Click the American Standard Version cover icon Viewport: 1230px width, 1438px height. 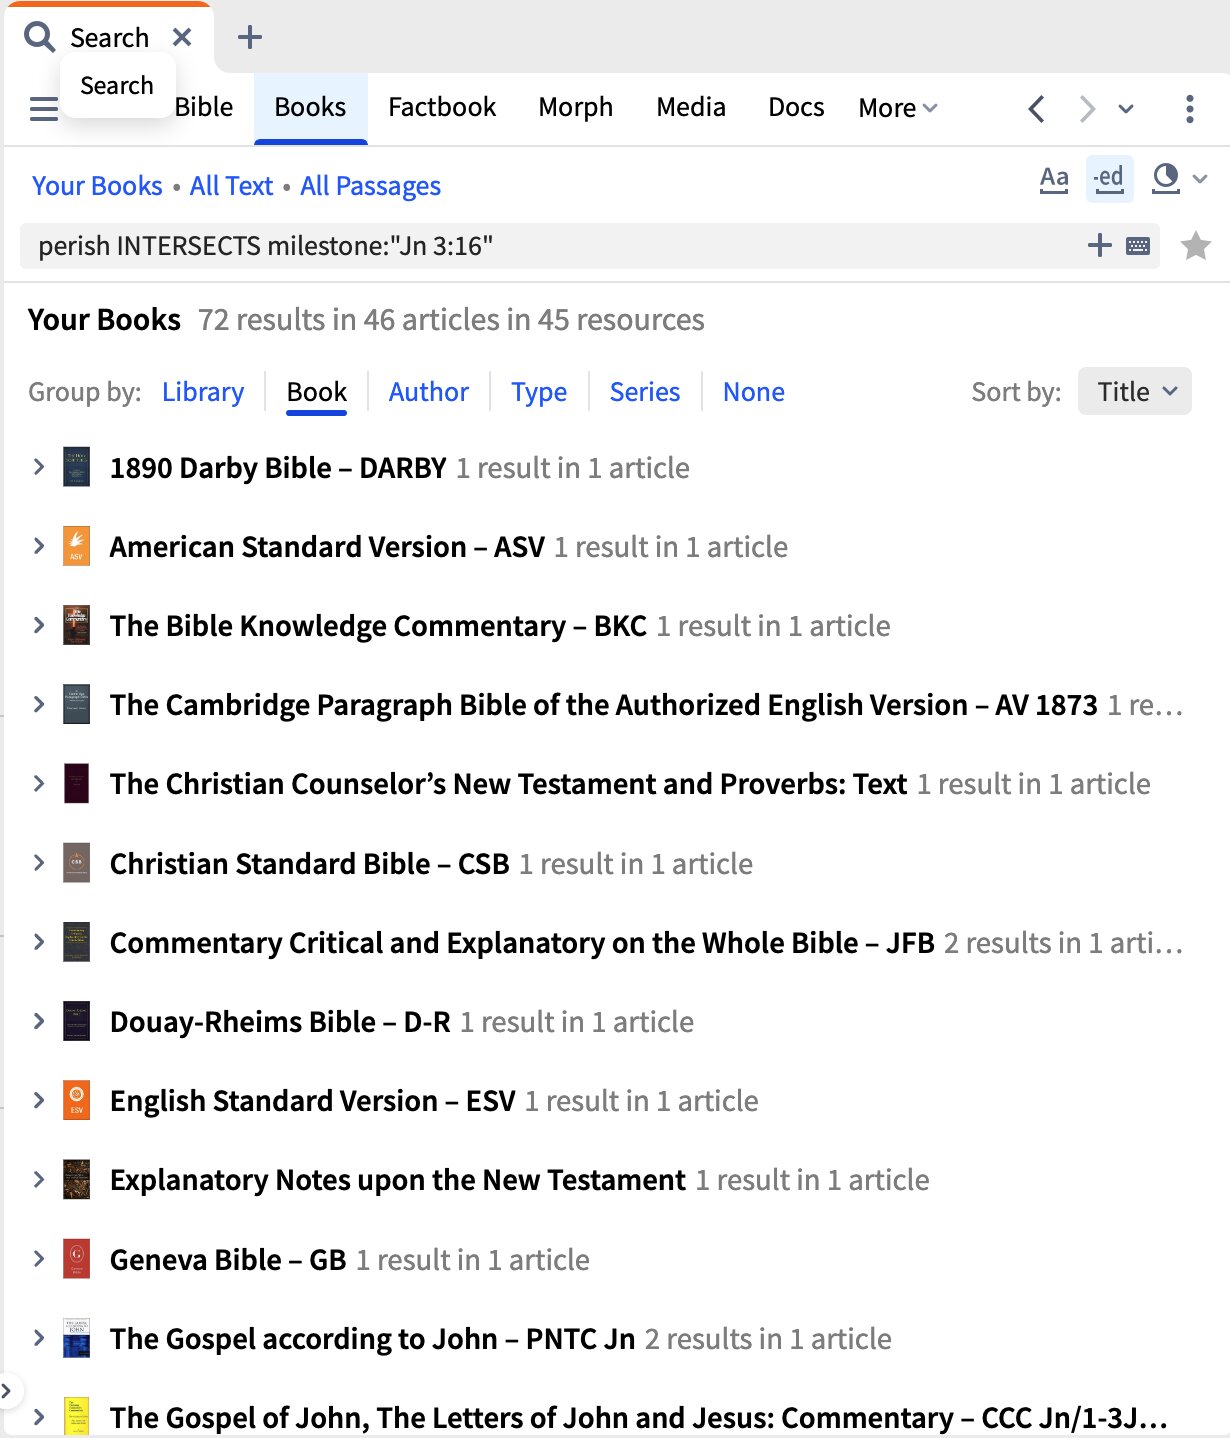pos(76,546)
